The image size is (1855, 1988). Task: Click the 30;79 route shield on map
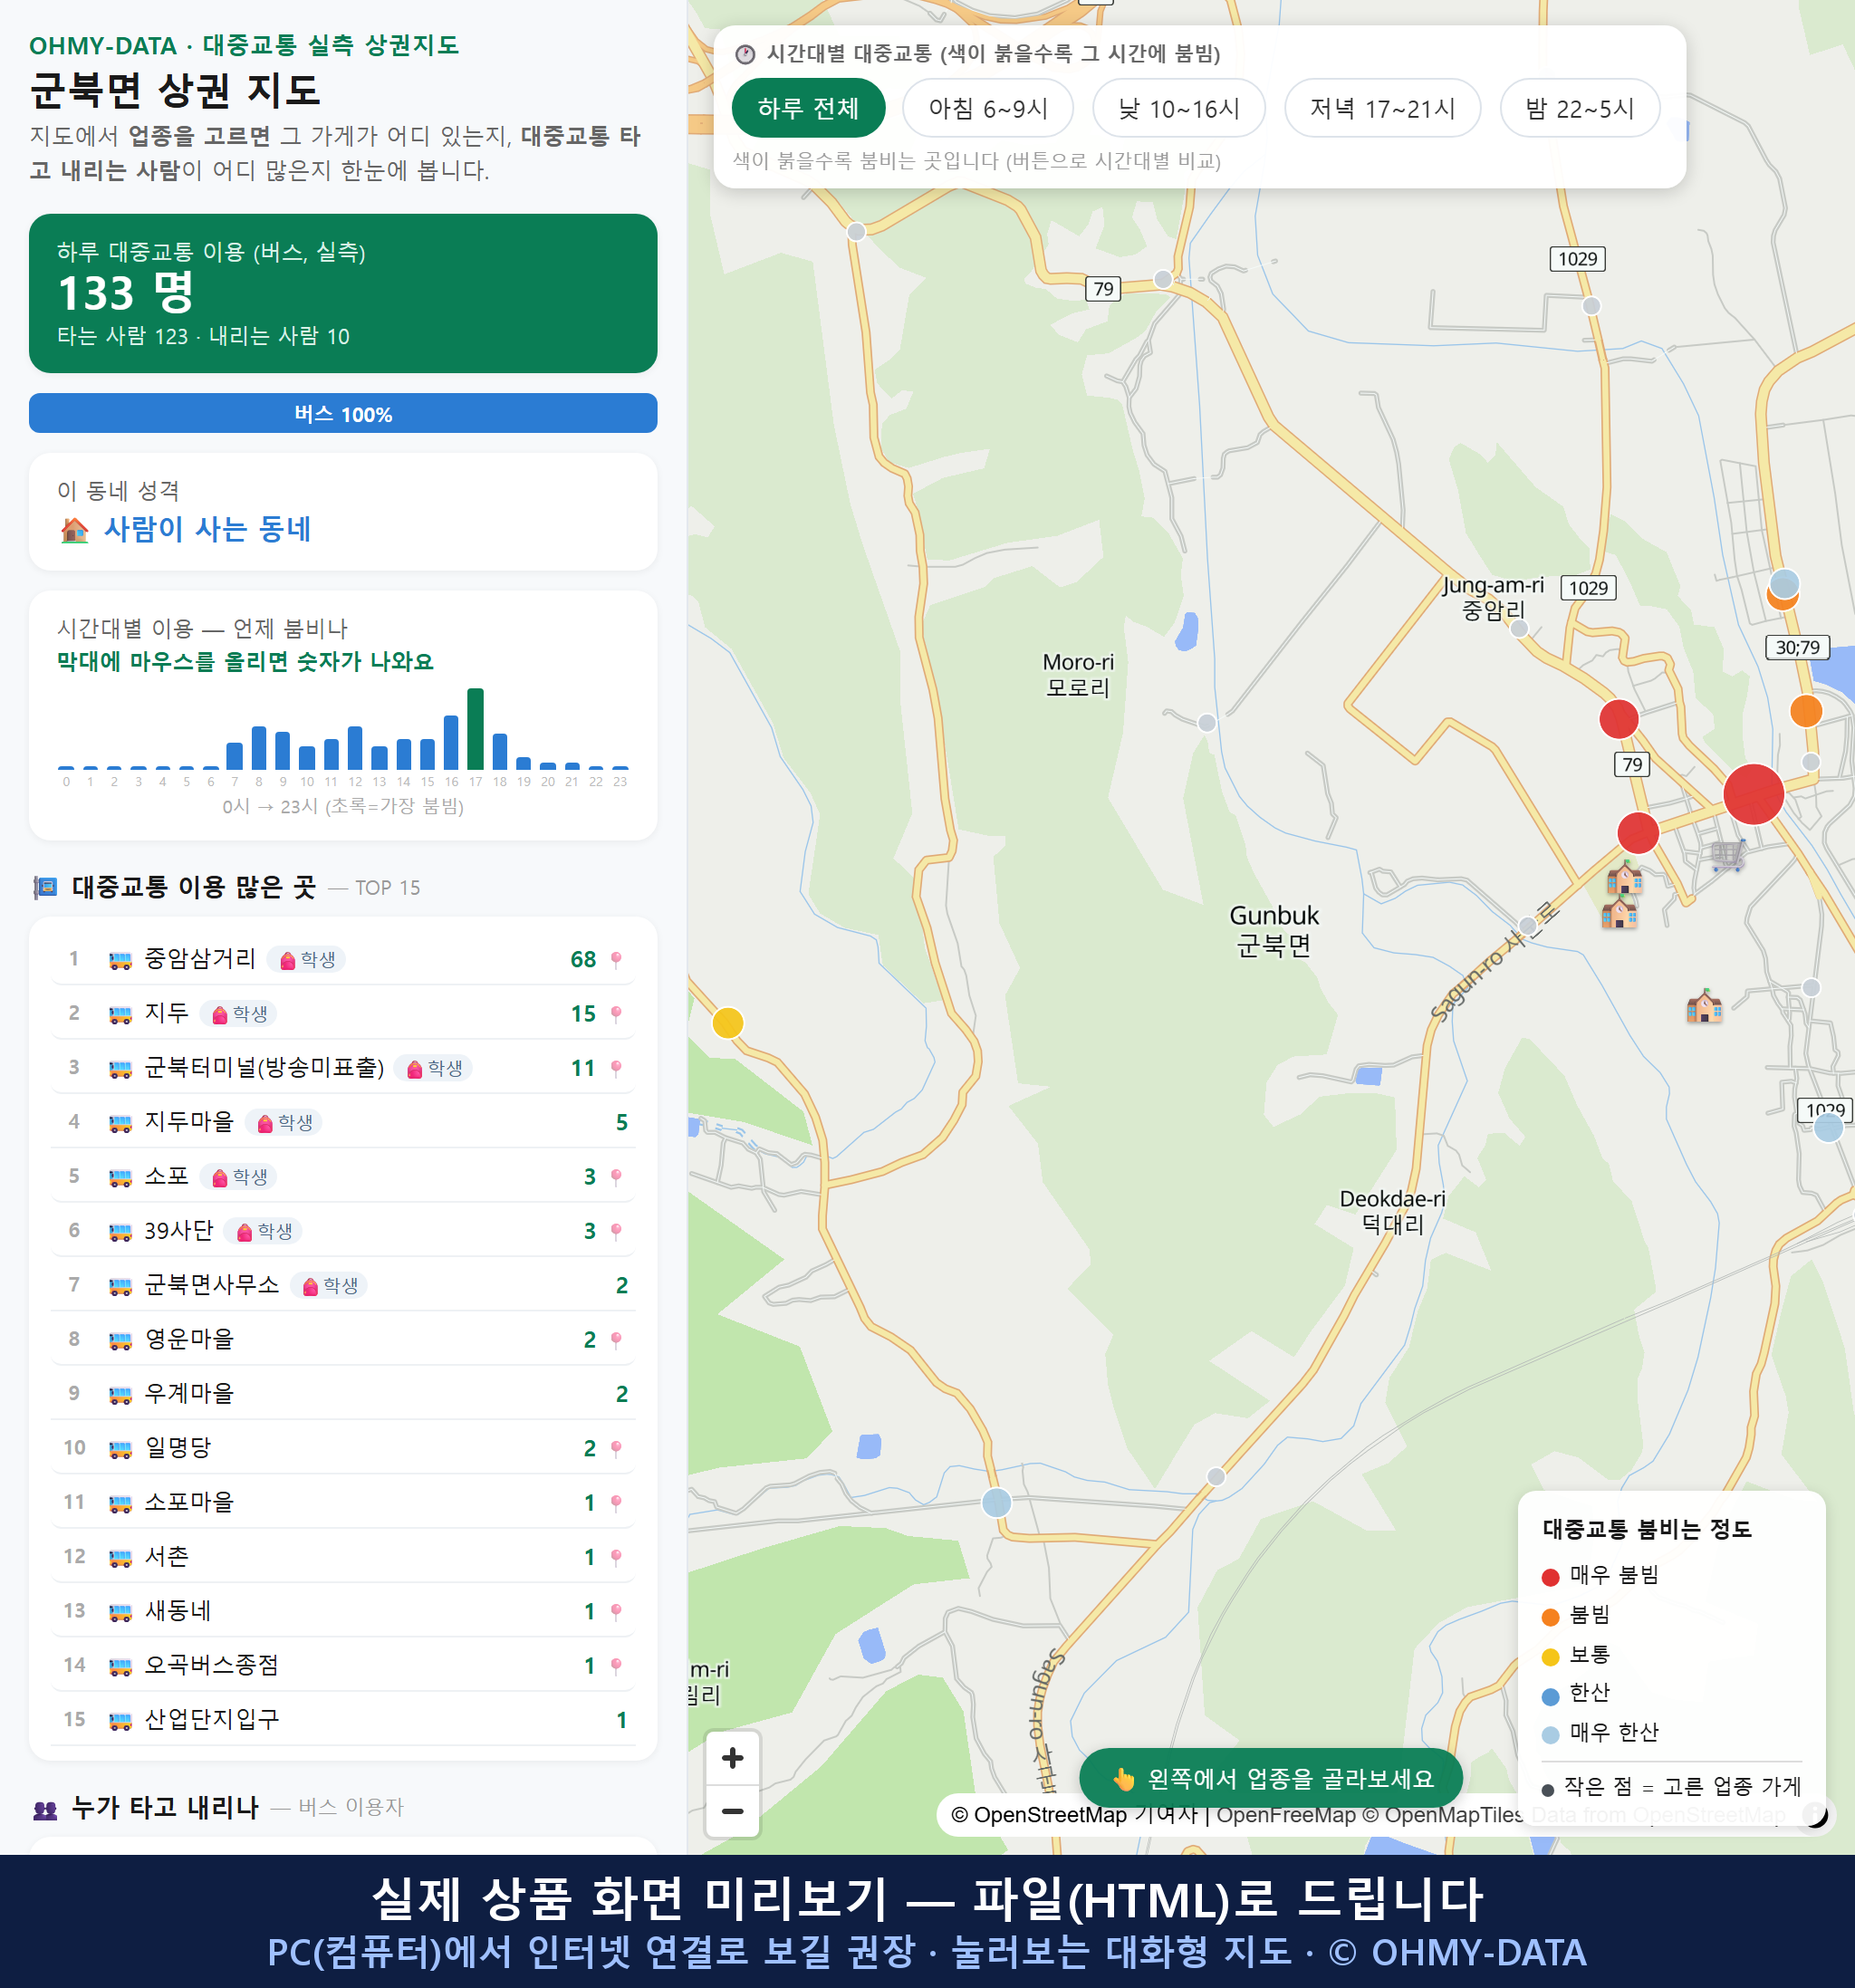coord(1797,647)
